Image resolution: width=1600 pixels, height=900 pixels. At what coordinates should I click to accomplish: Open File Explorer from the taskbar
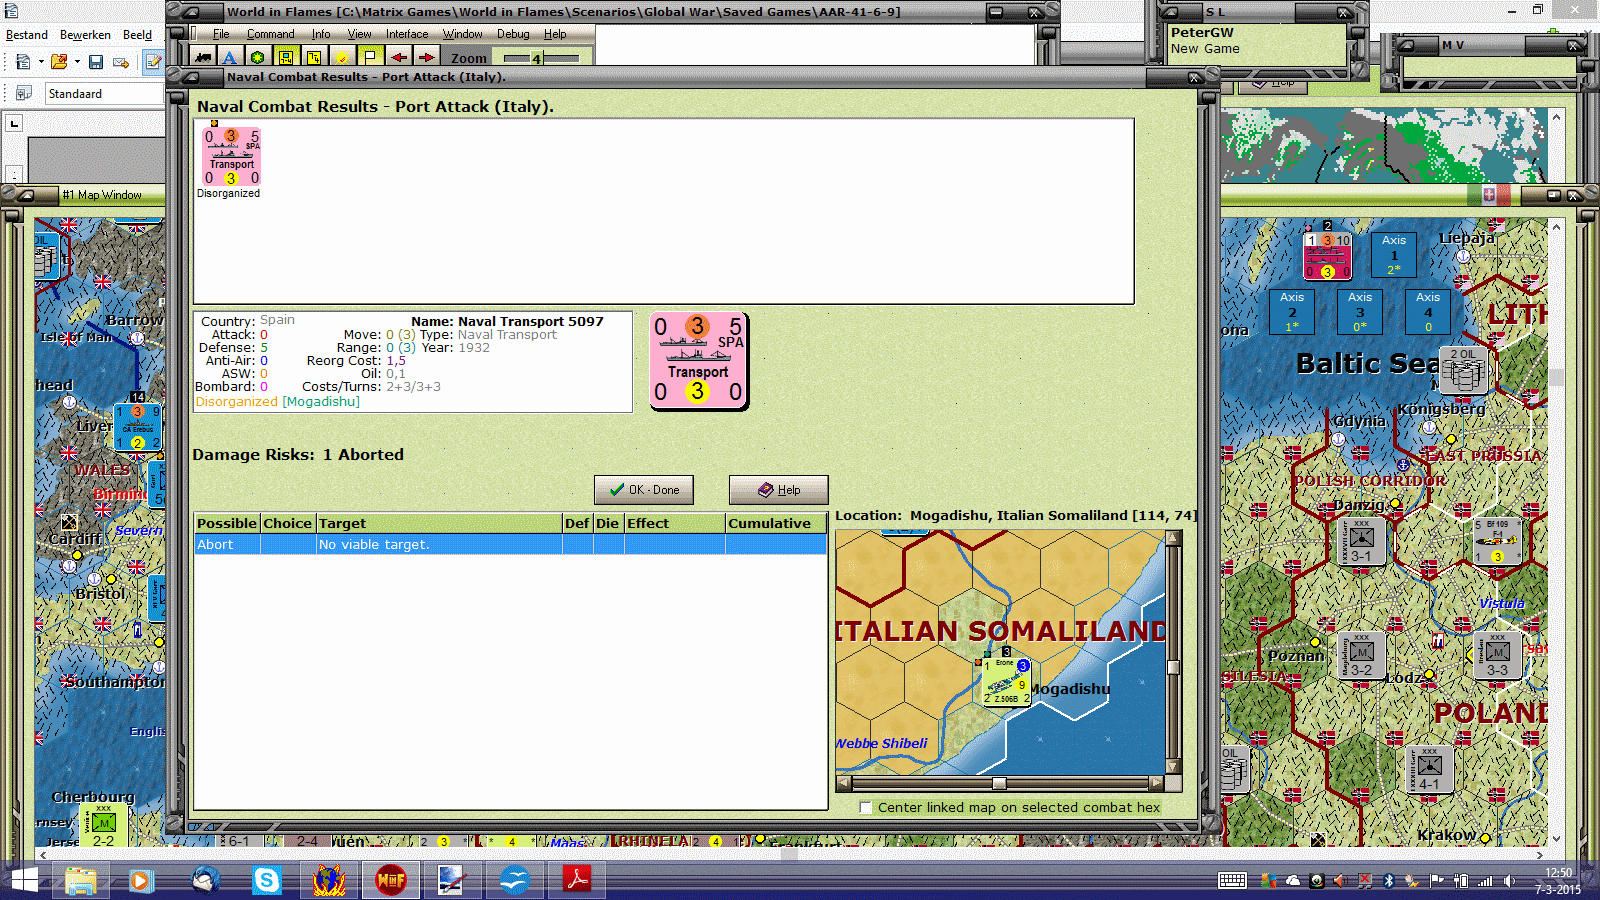tap(81, 880)
